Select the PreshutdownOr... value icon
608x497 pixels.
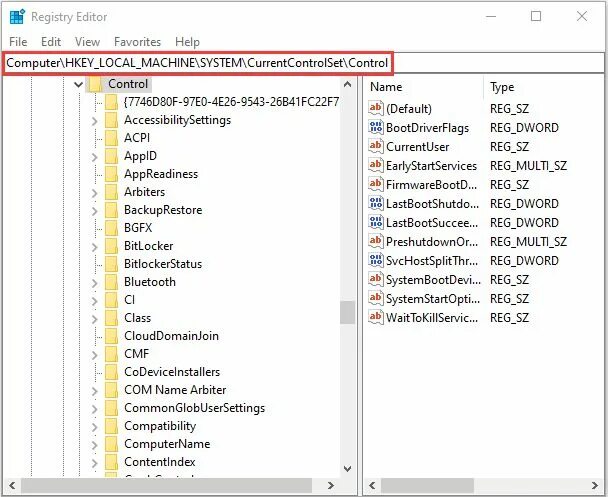(375, 241)
